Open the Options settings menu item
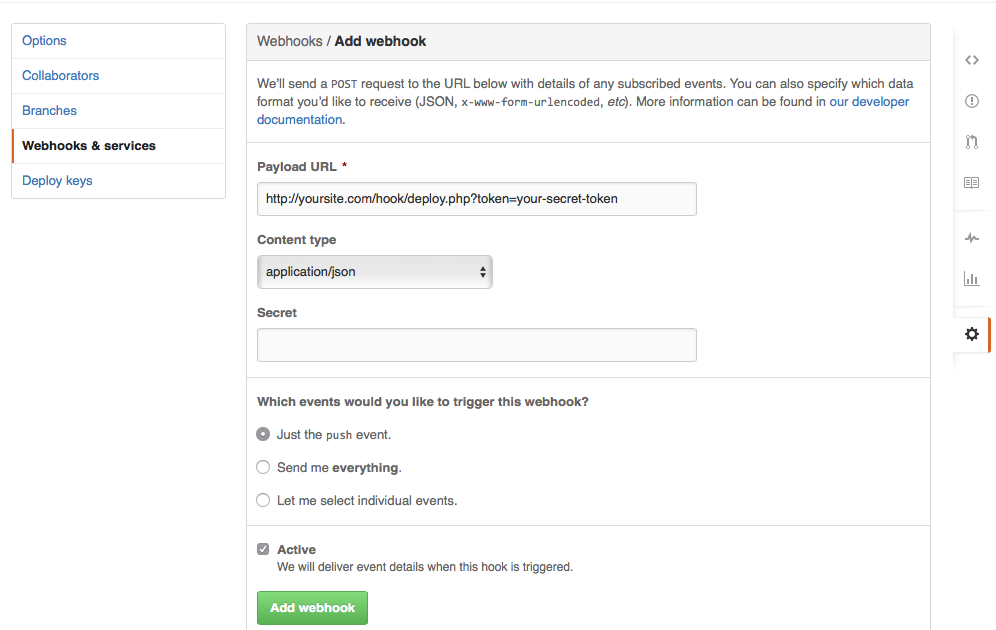 click(x=45, y=41)
